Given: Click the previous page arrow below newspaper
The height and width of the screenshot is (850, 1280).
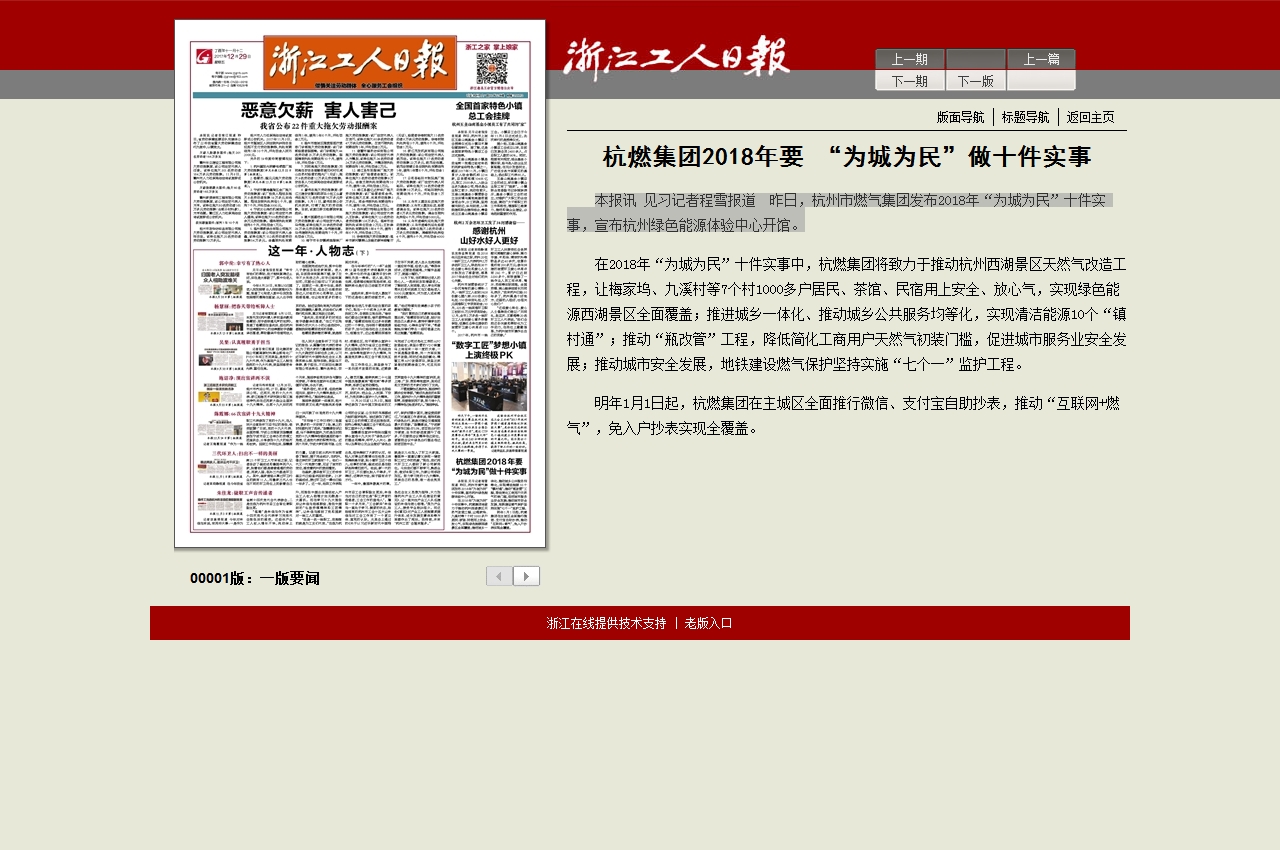Looking at the screenshot, I should [499, 576].
